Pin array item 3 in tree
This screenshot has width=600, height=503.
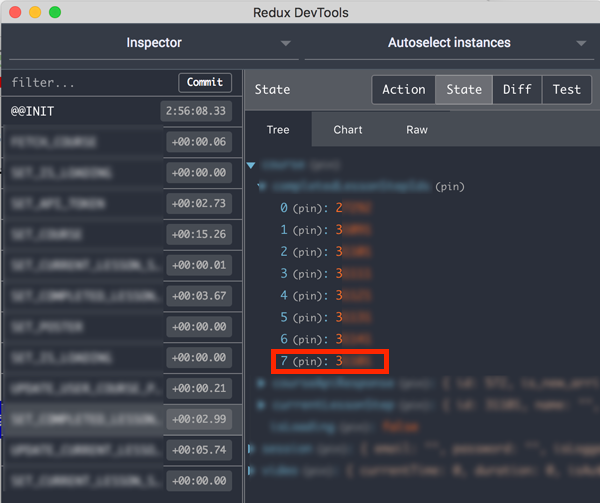[x=307, y=274]
